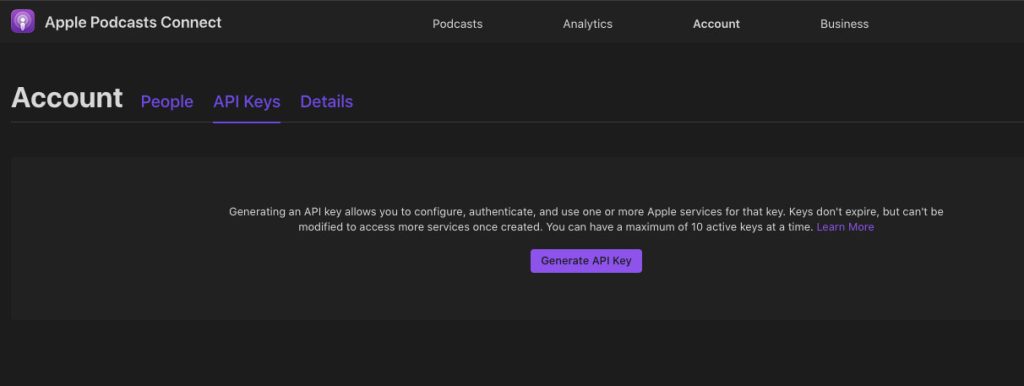Follow the Learn More link
Viewport: 1024px width, 386px height.
click(845, 227)
